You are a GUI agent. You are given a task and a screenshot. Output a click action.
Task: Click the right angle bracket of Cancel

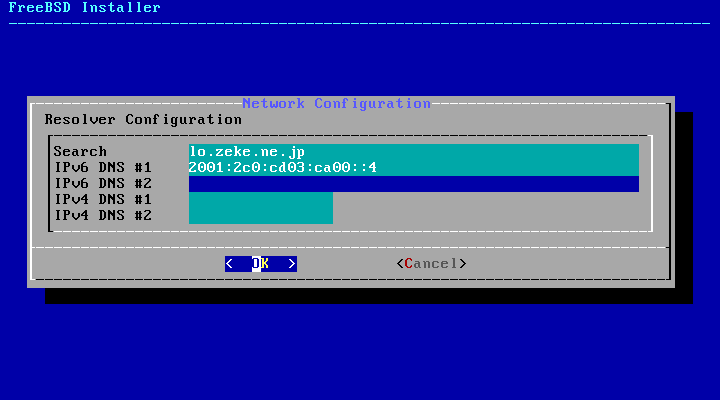pyautogui.click(x=463, y=264)
